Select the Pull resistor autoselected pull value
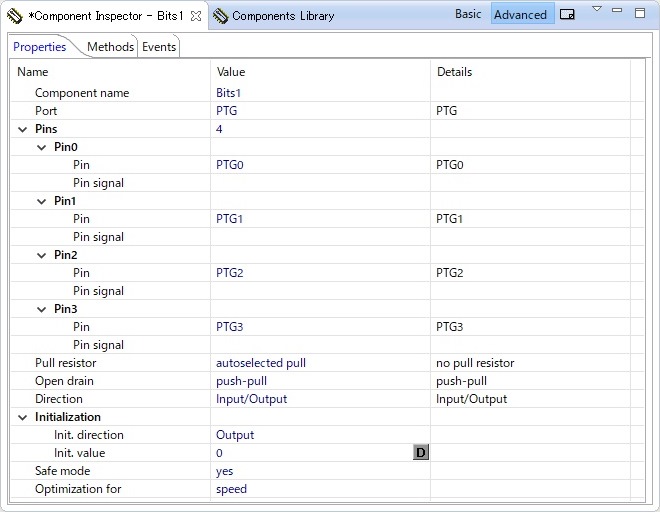This screenshot has height=512, width=660. pos(261,363)
